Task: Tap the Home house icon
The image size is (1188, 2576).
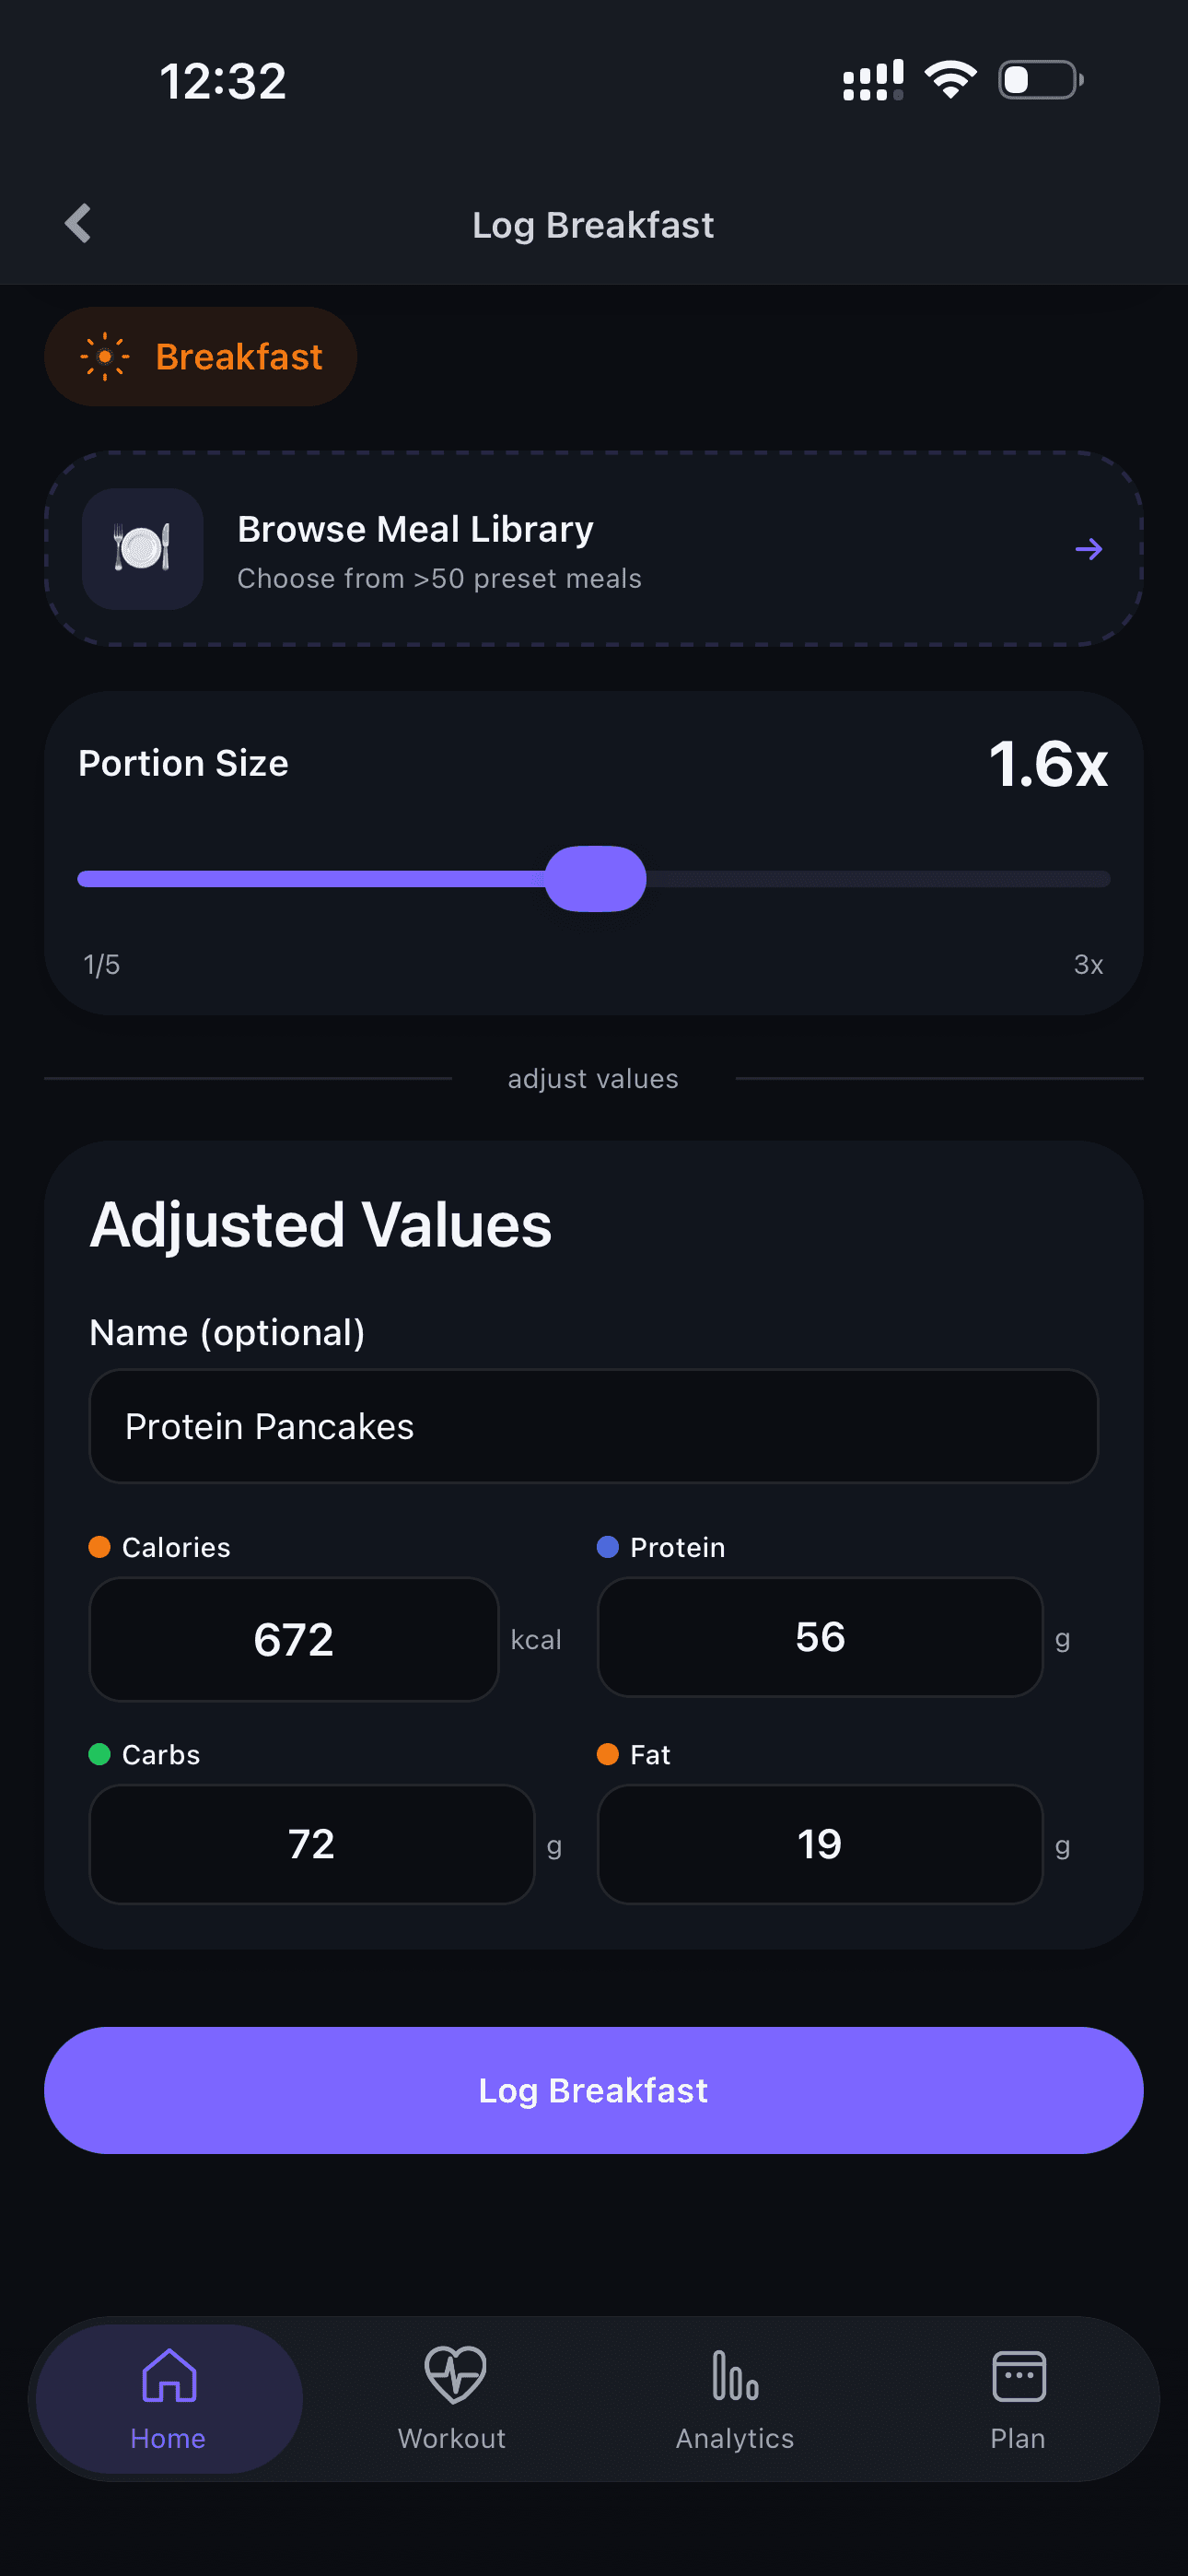Action: coord(169,2374)
